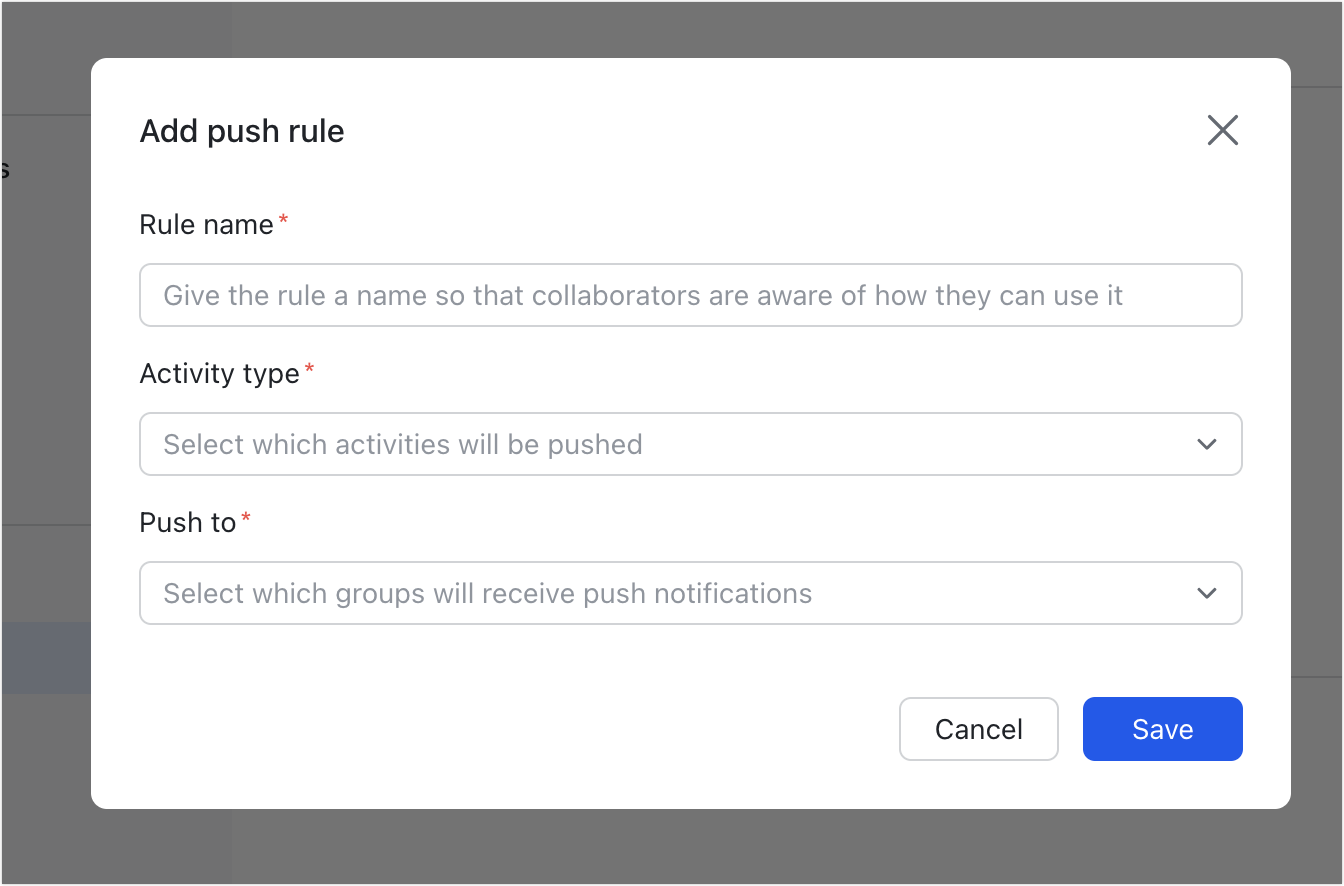Click the Rule name input field
Screen dimensions: 1344x886
690,295
